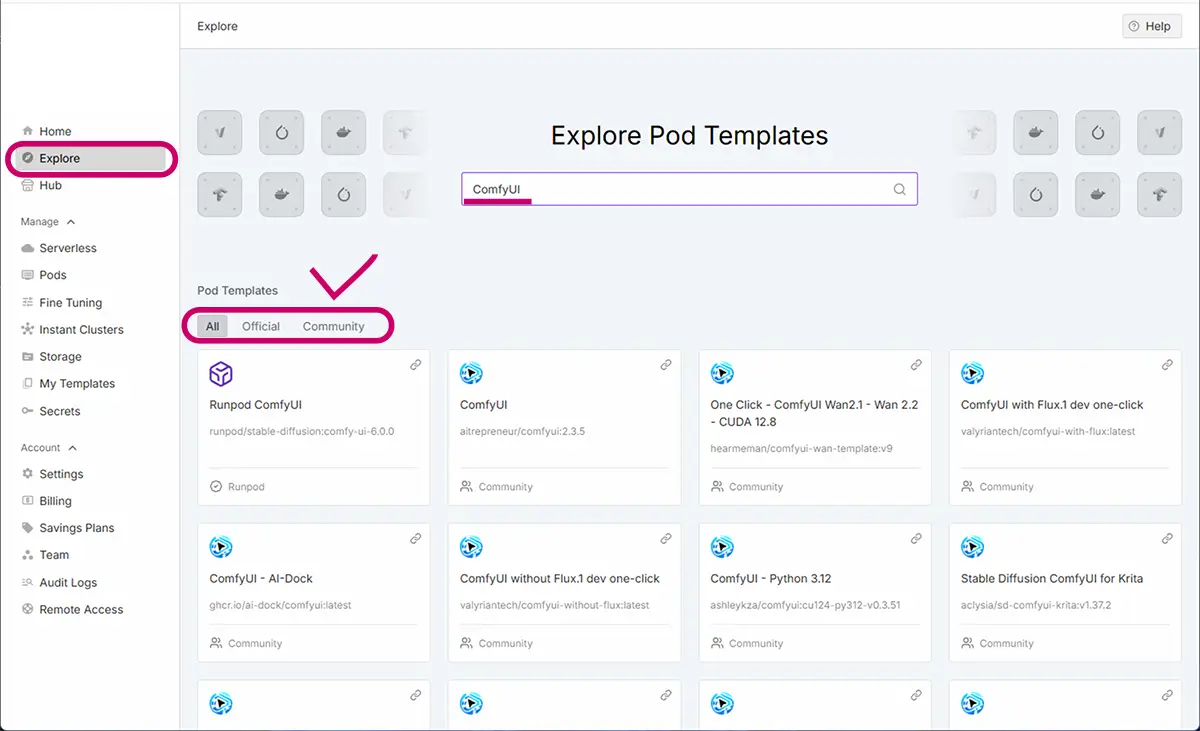Open ComfyUI without Flux.1 dev one-click
The height and width of the screenshot is (731, 1200).
pos(564,592)
